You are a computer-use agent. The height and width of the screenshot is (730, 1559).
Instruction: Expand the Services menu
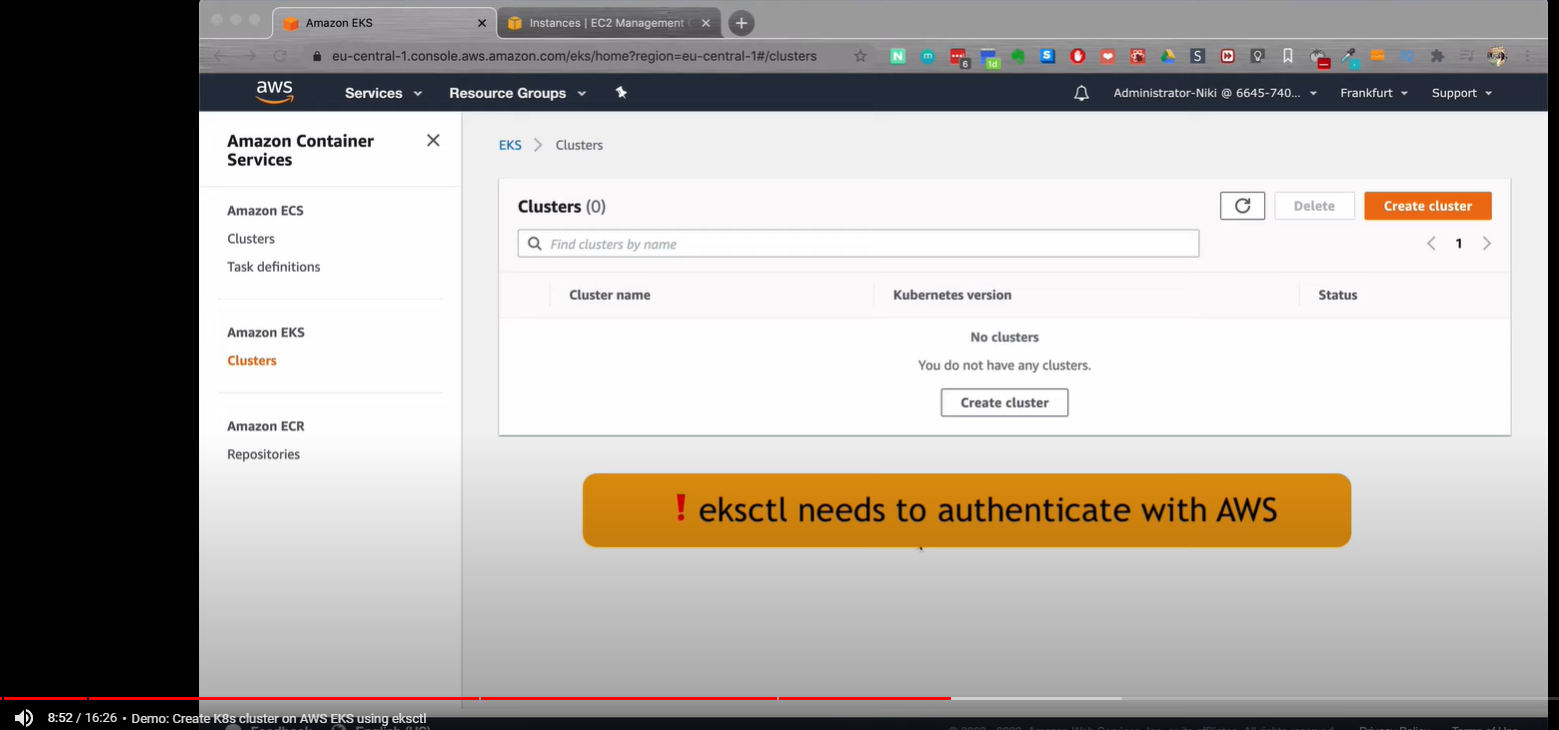383,93
